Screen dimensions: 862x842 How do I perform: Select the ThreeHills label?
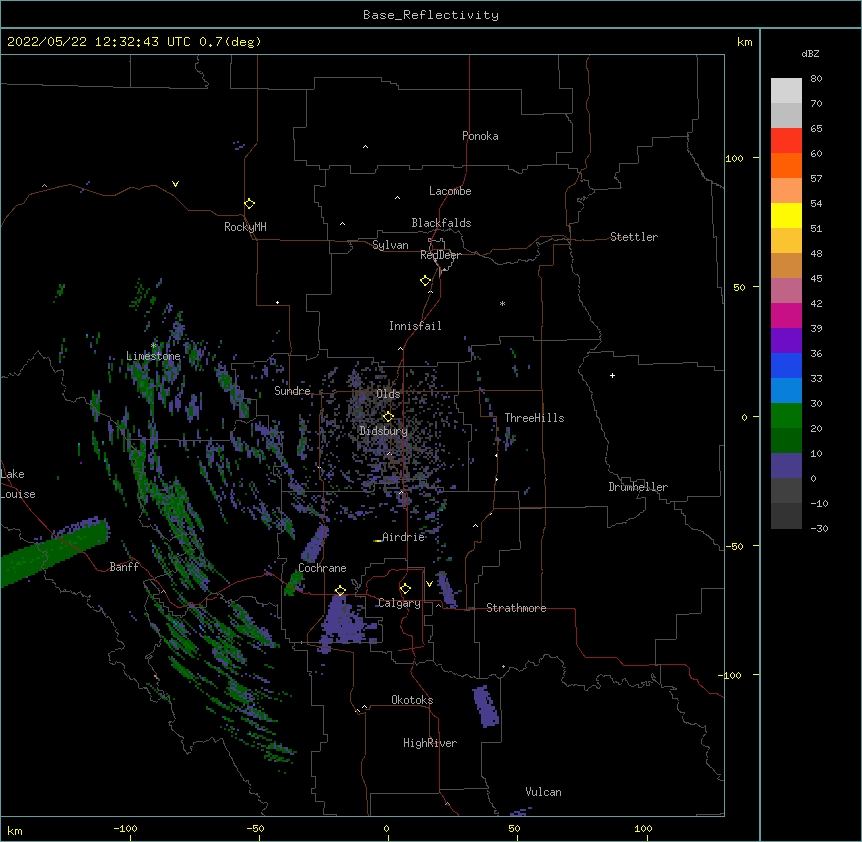[x=534, y=418]
